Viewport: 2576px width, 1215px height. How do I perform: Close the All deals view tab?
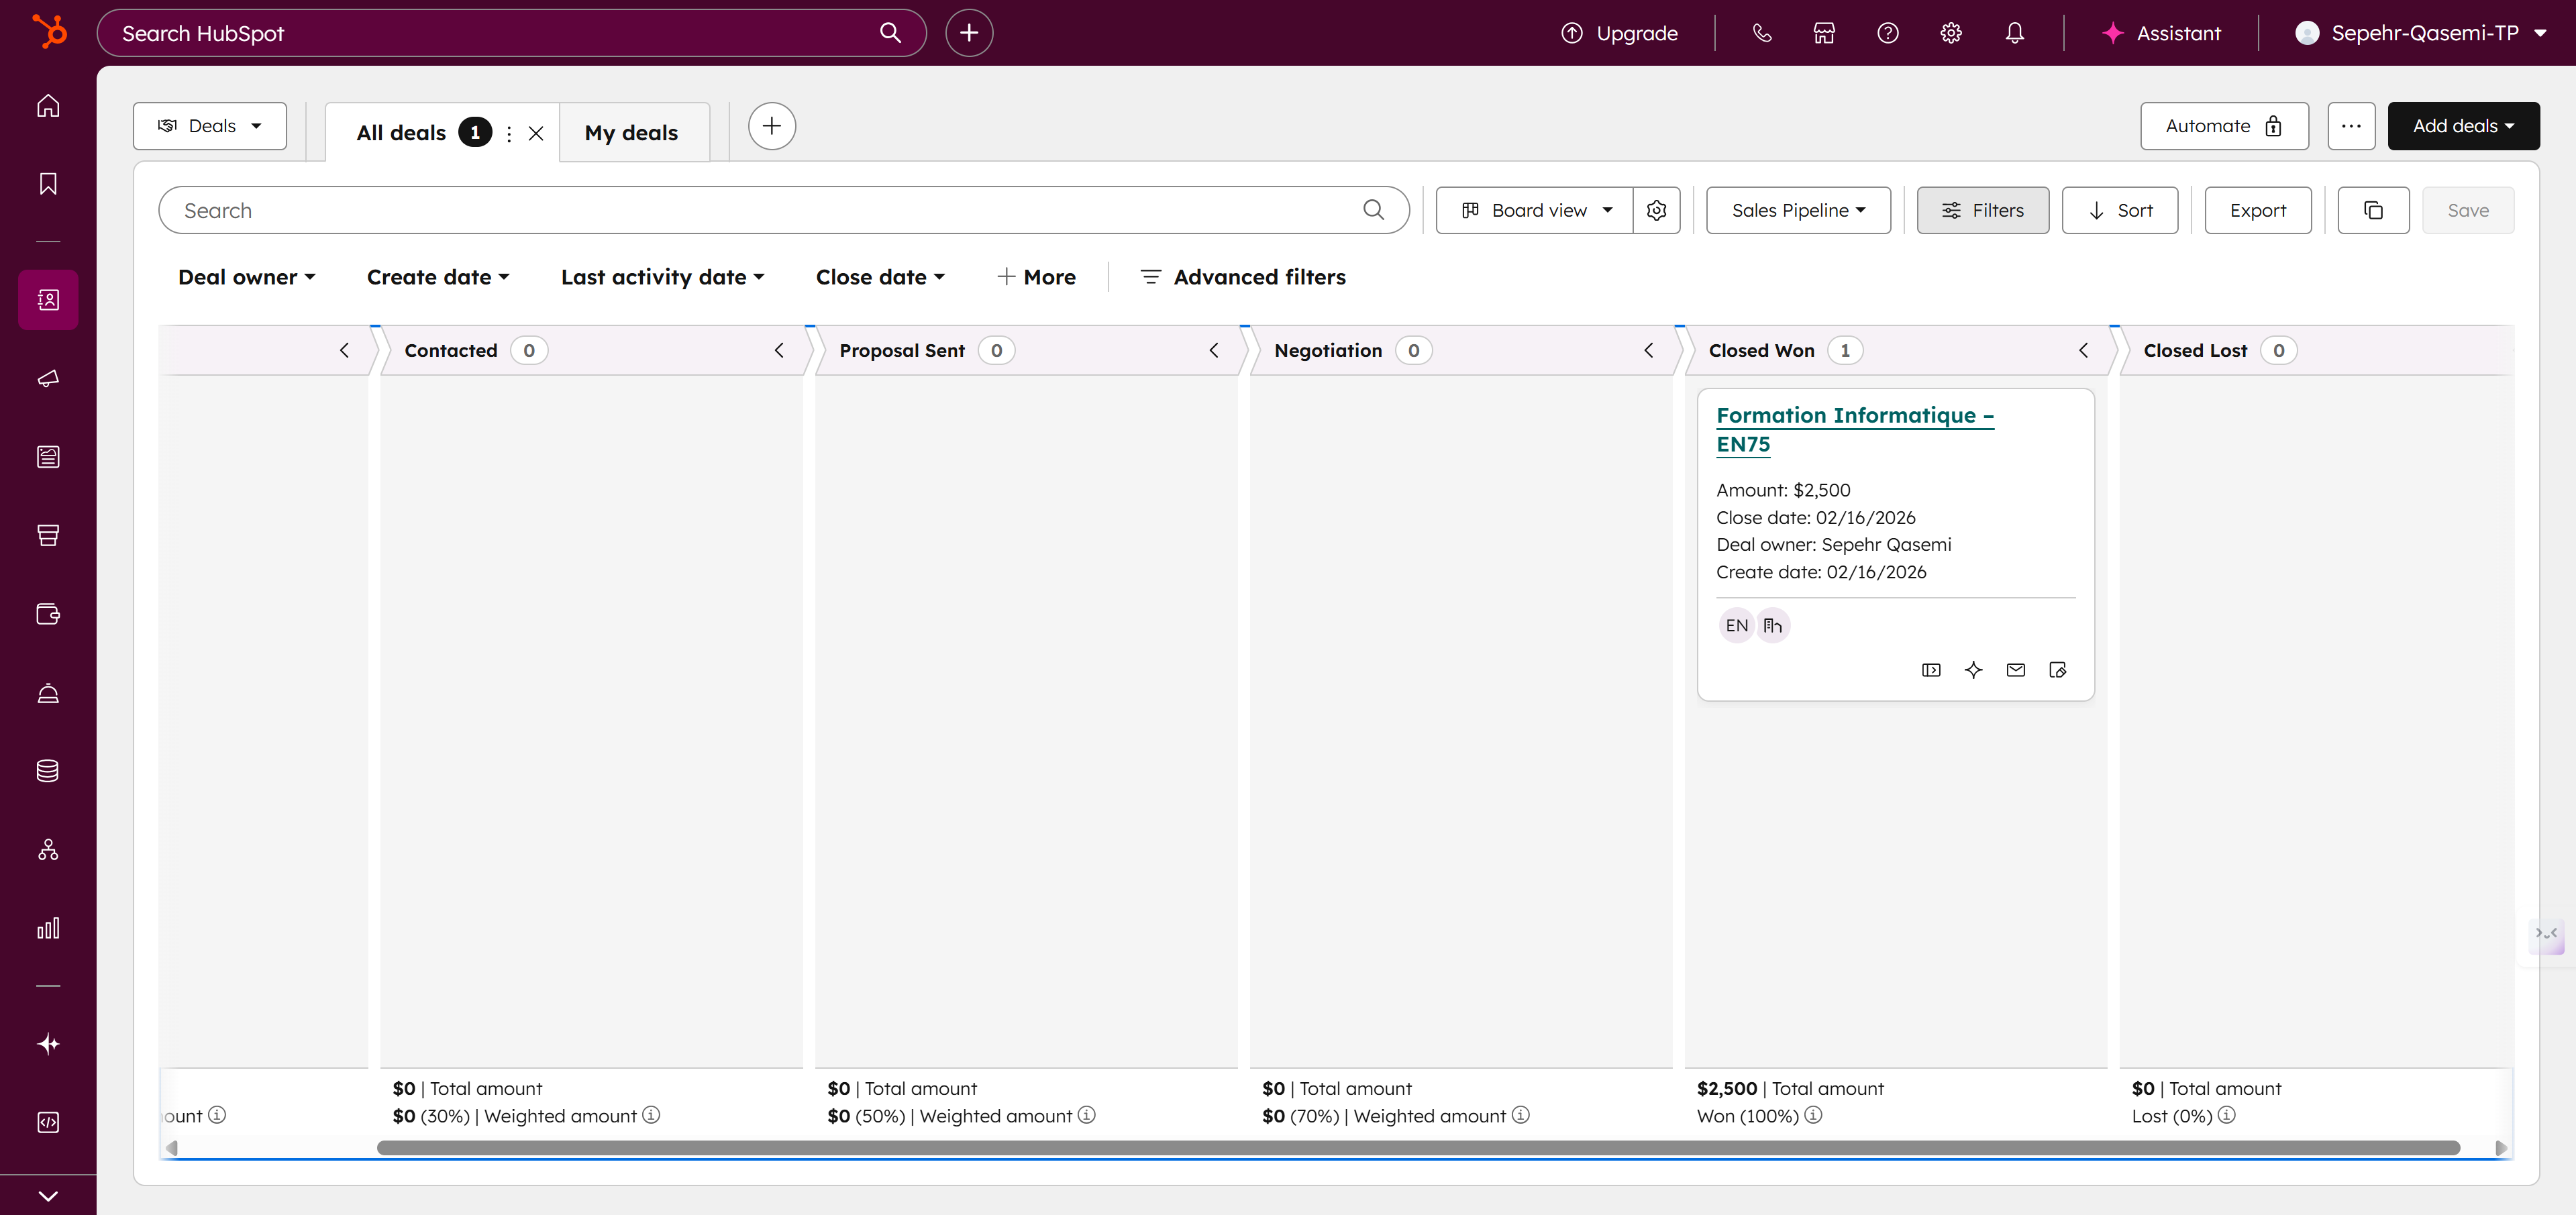tap(536, 132)
